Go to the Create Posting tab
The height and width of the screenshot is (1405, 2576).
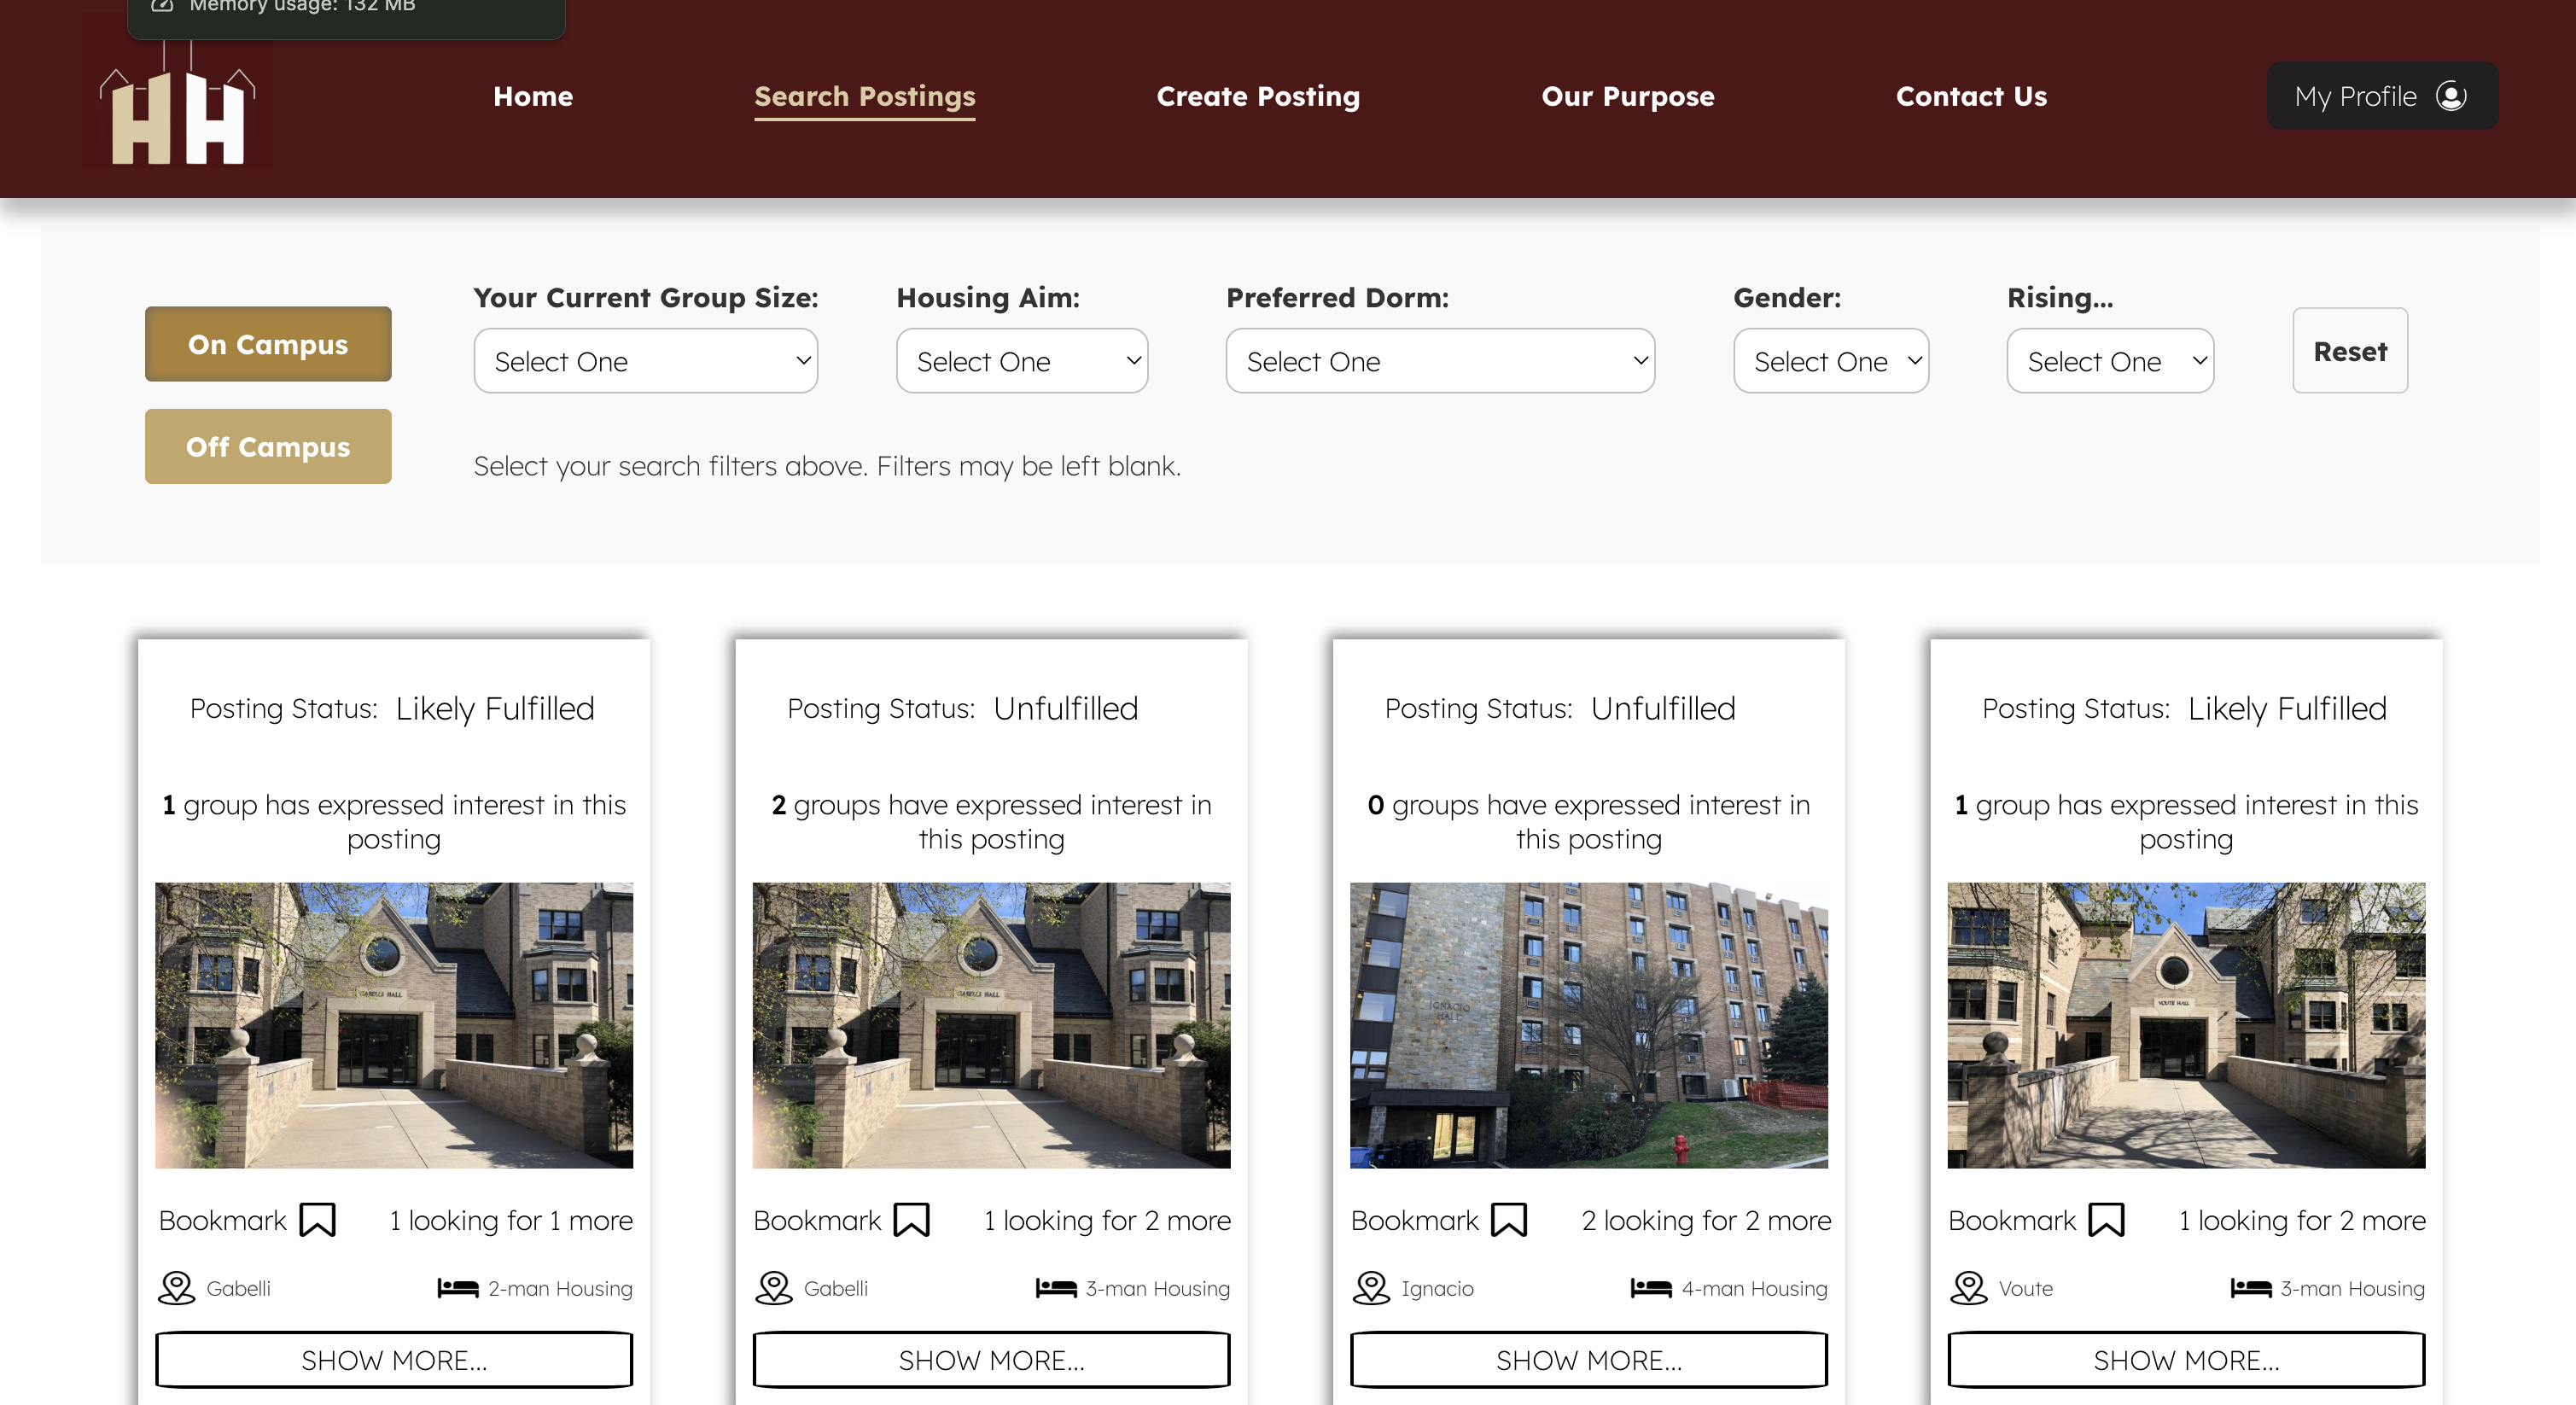[x=1257, y=96]
